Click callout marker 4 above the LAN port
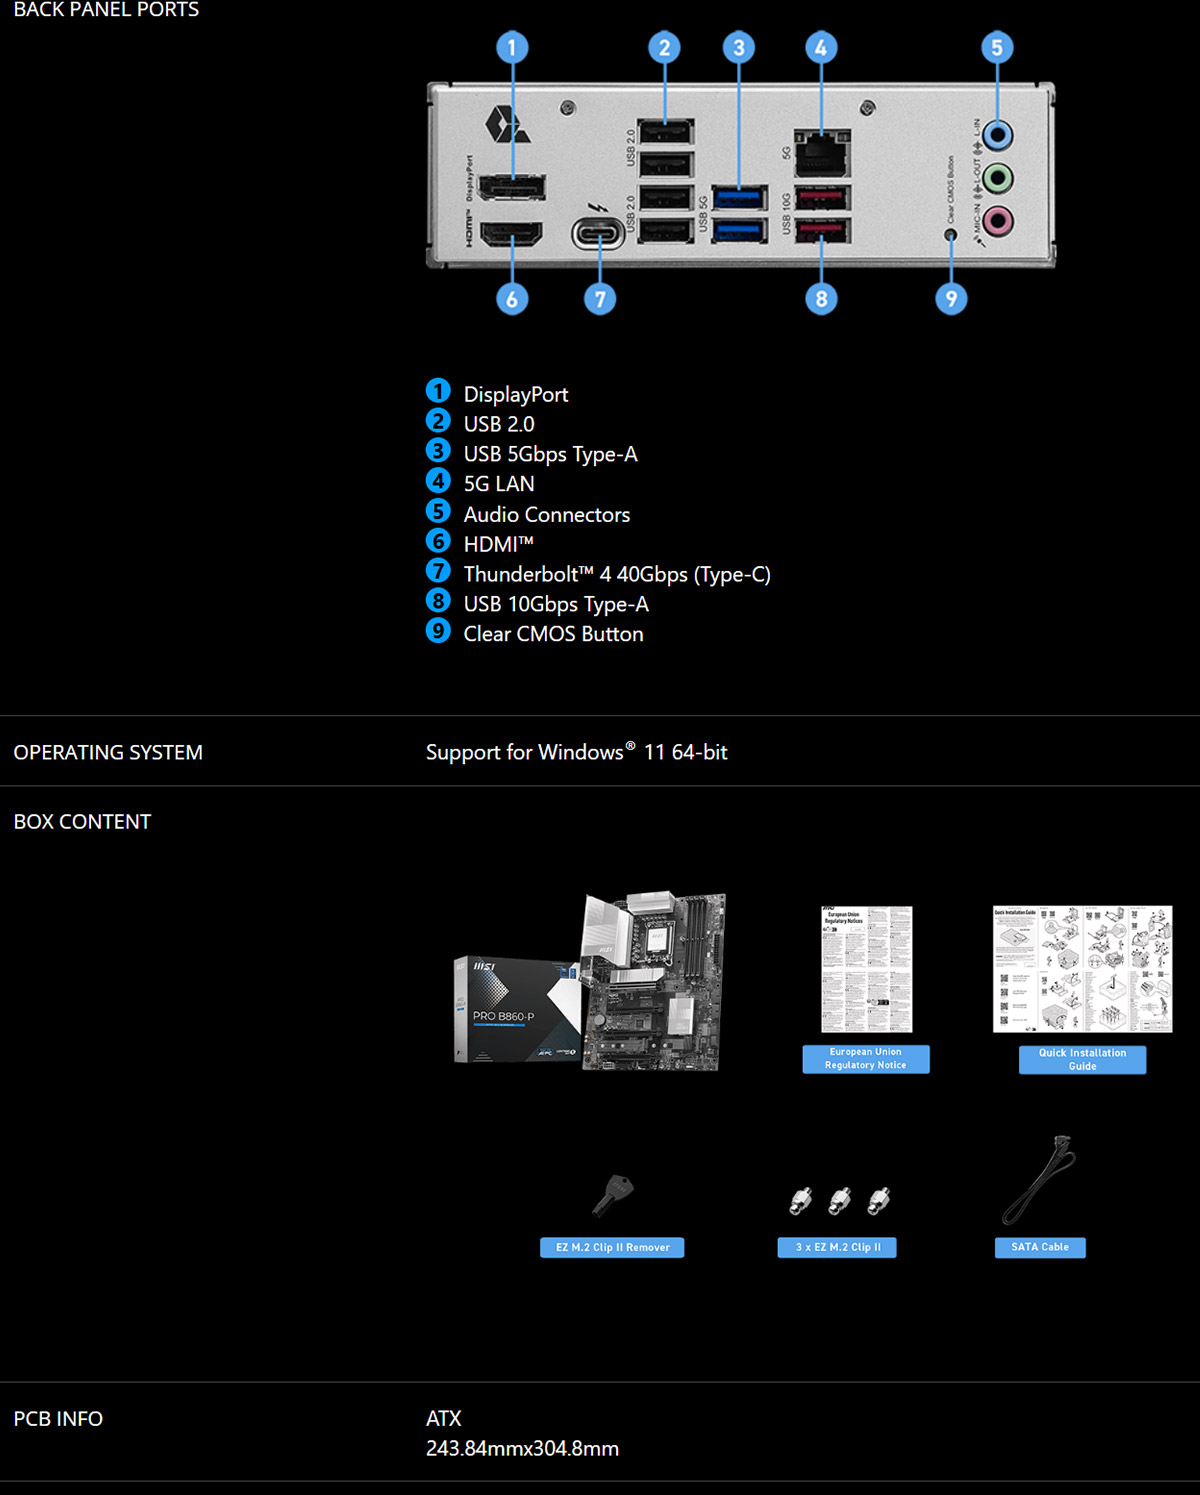The image size is (1200, 1495). [821, 47]
